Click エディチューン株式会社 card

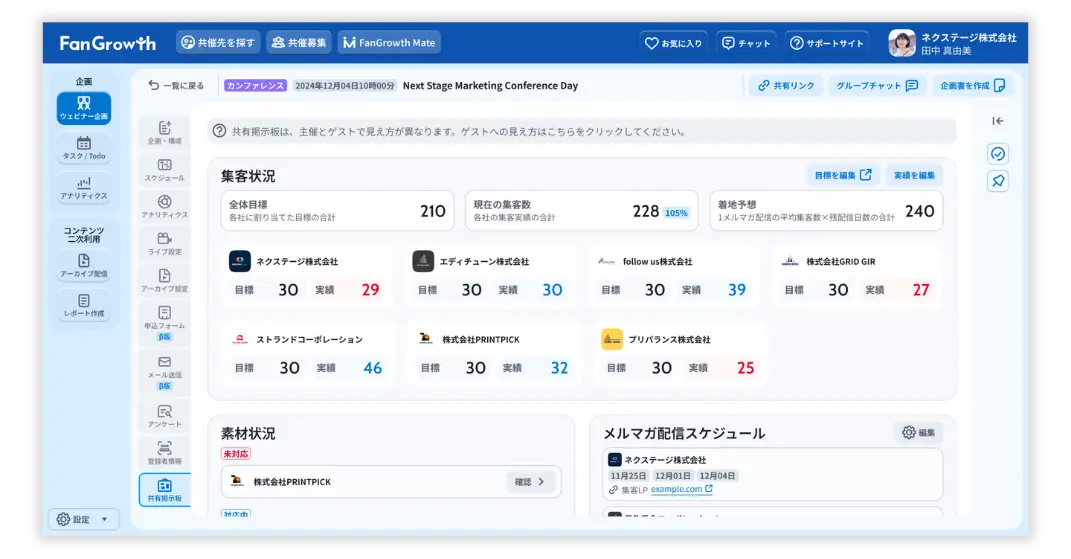[490, 277]
